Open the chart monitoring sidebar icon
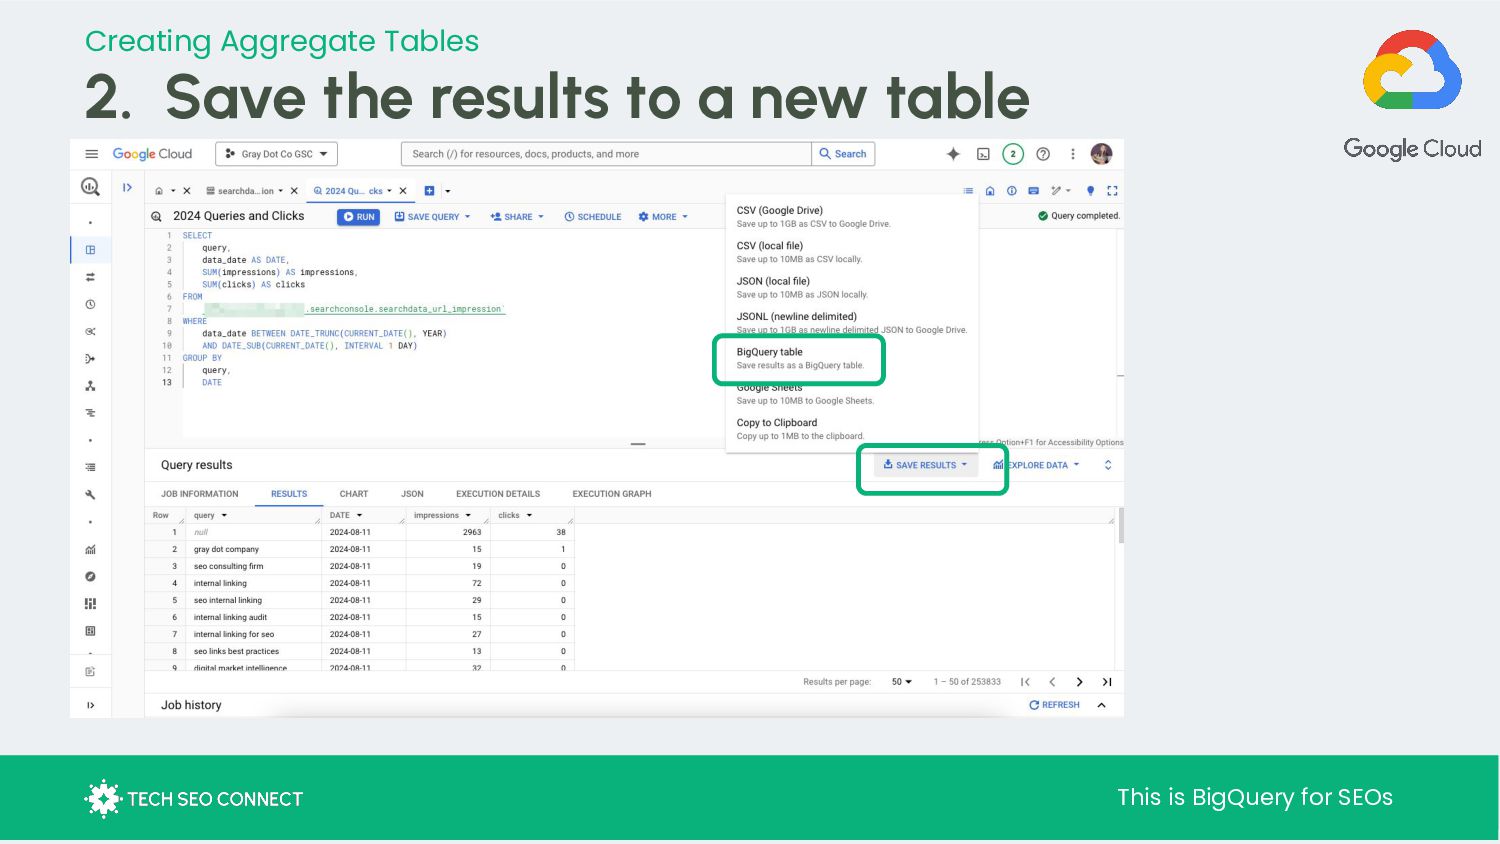1500x844 pixels. [90, 549]
